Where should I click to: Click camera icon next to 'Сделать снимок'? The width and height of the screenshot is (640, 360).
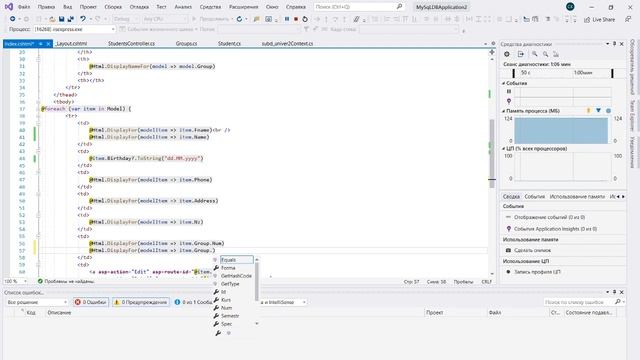(508, 250)
